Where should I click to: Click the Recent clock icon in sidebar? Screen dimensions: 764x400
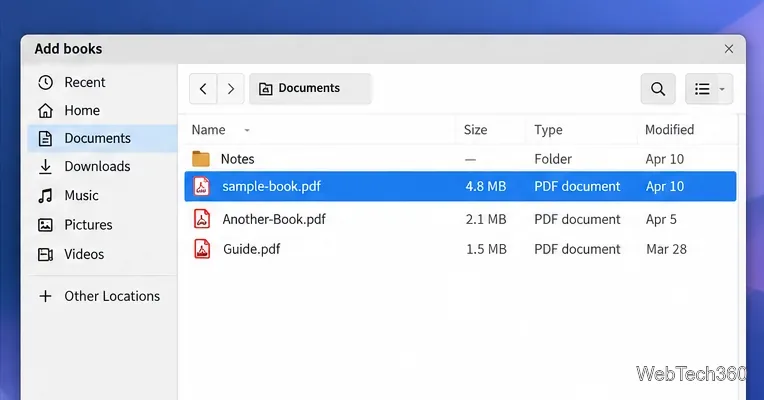point(45,82)
